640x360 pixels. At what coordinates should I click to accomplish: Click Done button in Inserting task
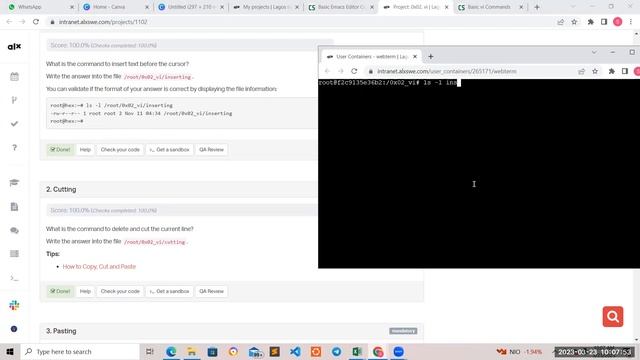click(x=60, y=149)
